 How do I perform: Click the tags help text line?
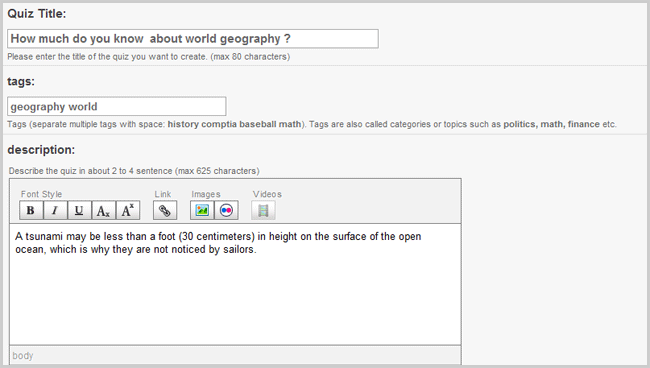click(312, 124)
